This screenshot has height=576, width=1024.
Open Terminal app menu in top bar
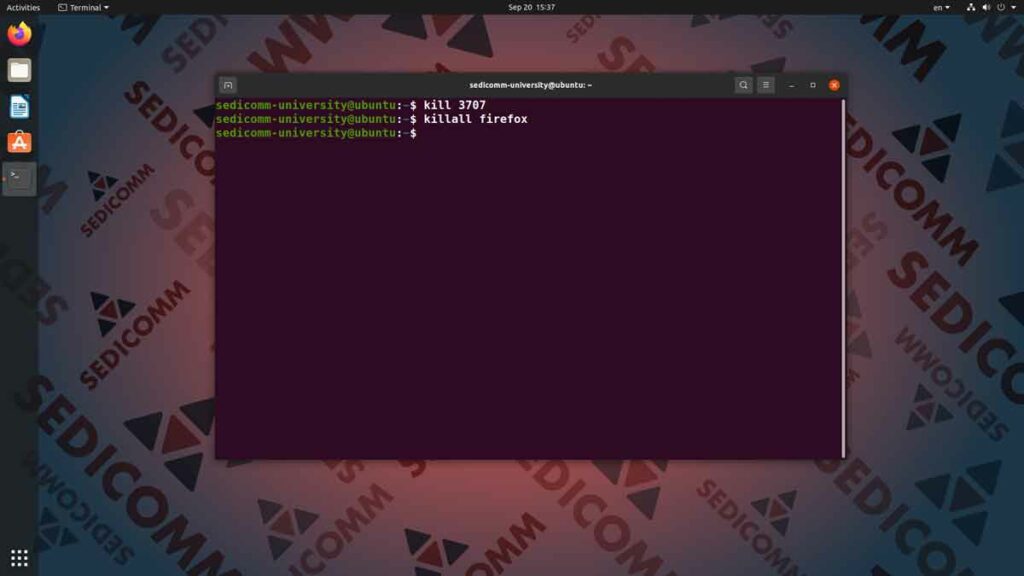tap(83, 7)
